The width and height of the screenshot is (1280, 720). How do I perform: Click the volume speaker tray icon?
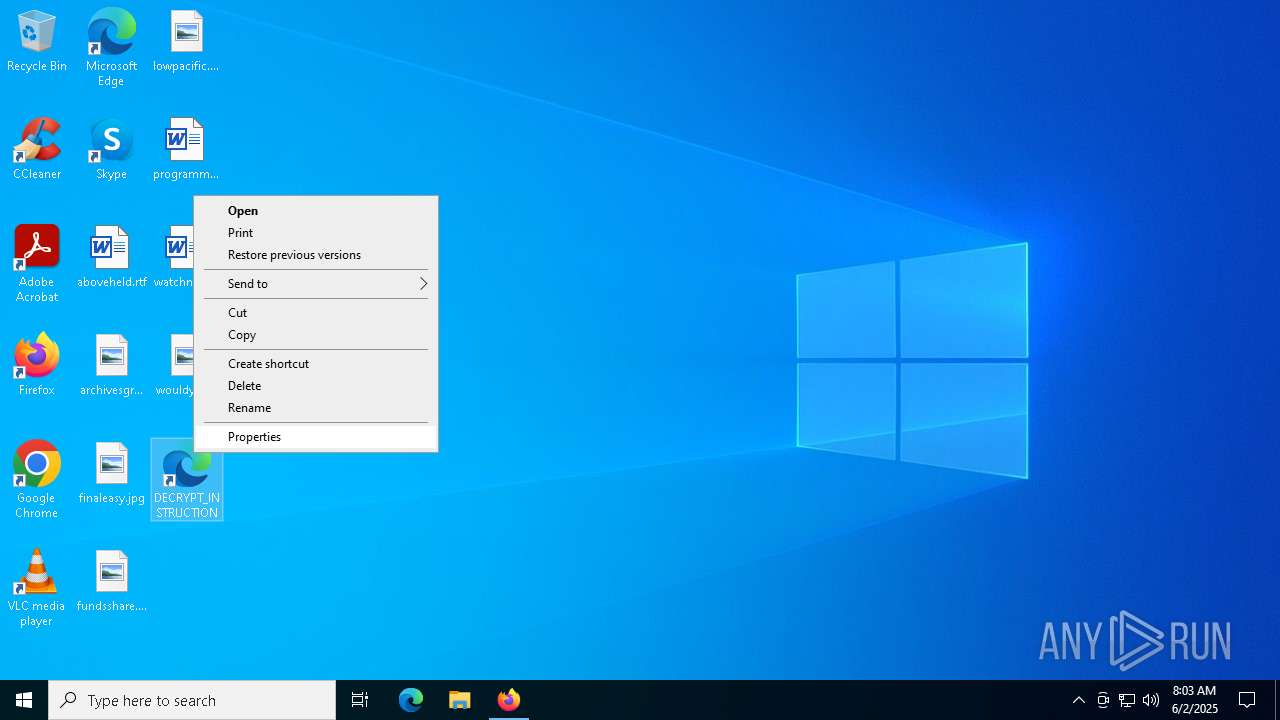1151,700
